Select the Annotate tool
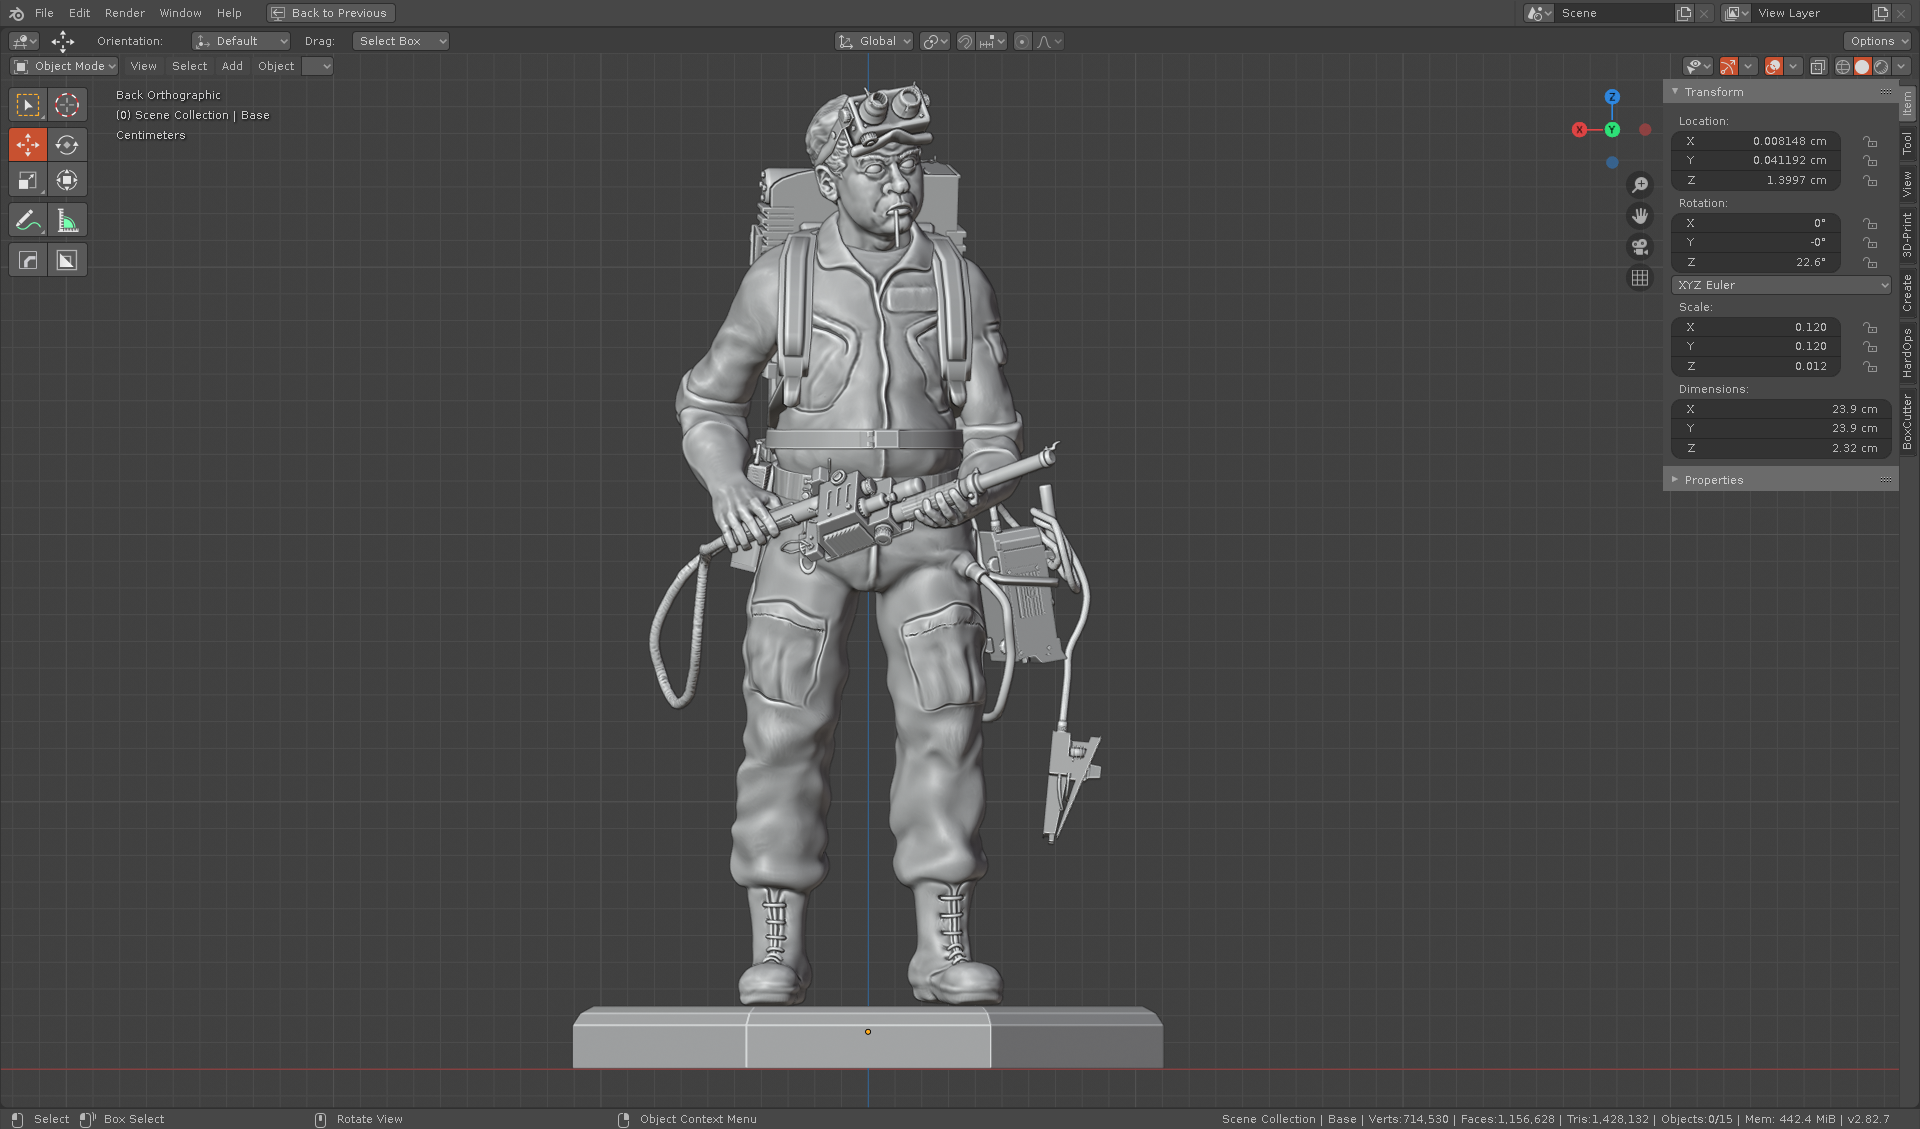 pos(27,219)
